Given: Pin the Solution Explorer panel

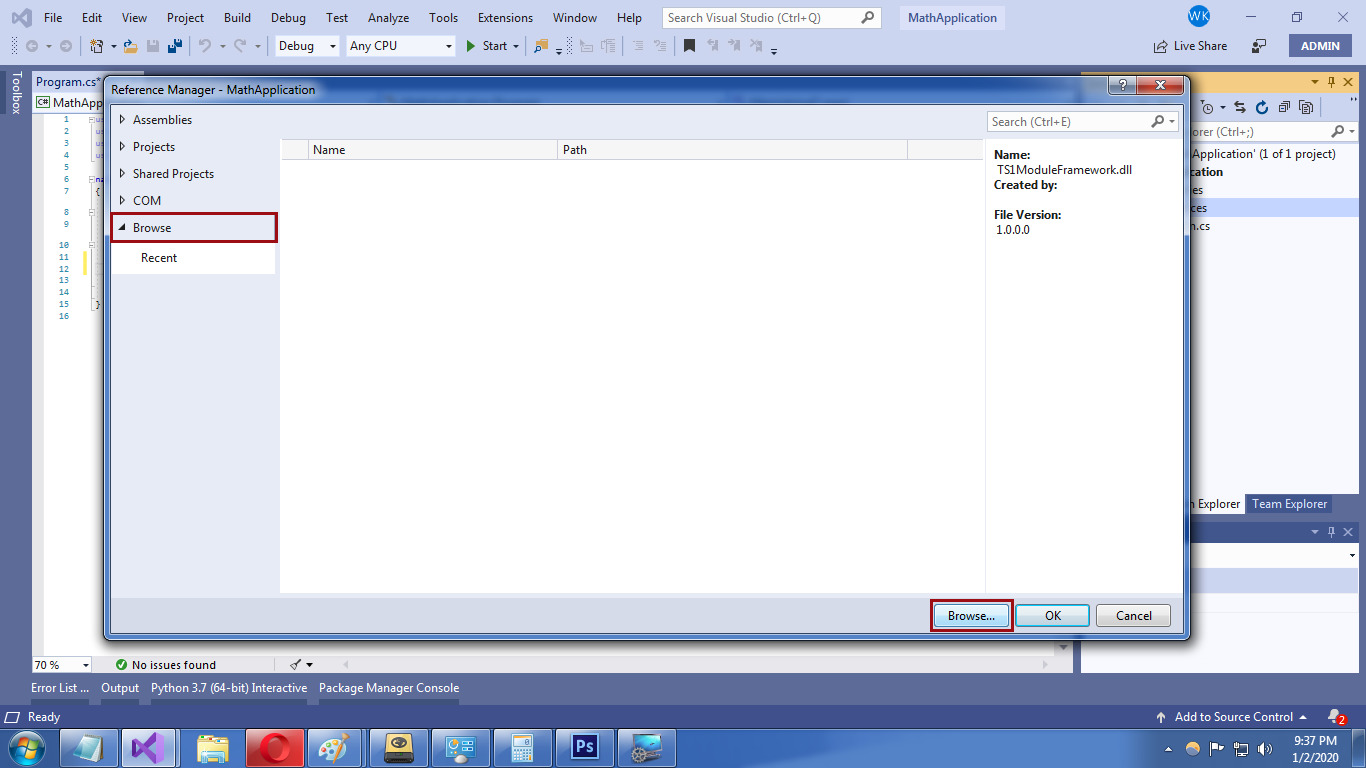Looking at the screenshot, I should pyautogui.click(x=1332, y=82).
